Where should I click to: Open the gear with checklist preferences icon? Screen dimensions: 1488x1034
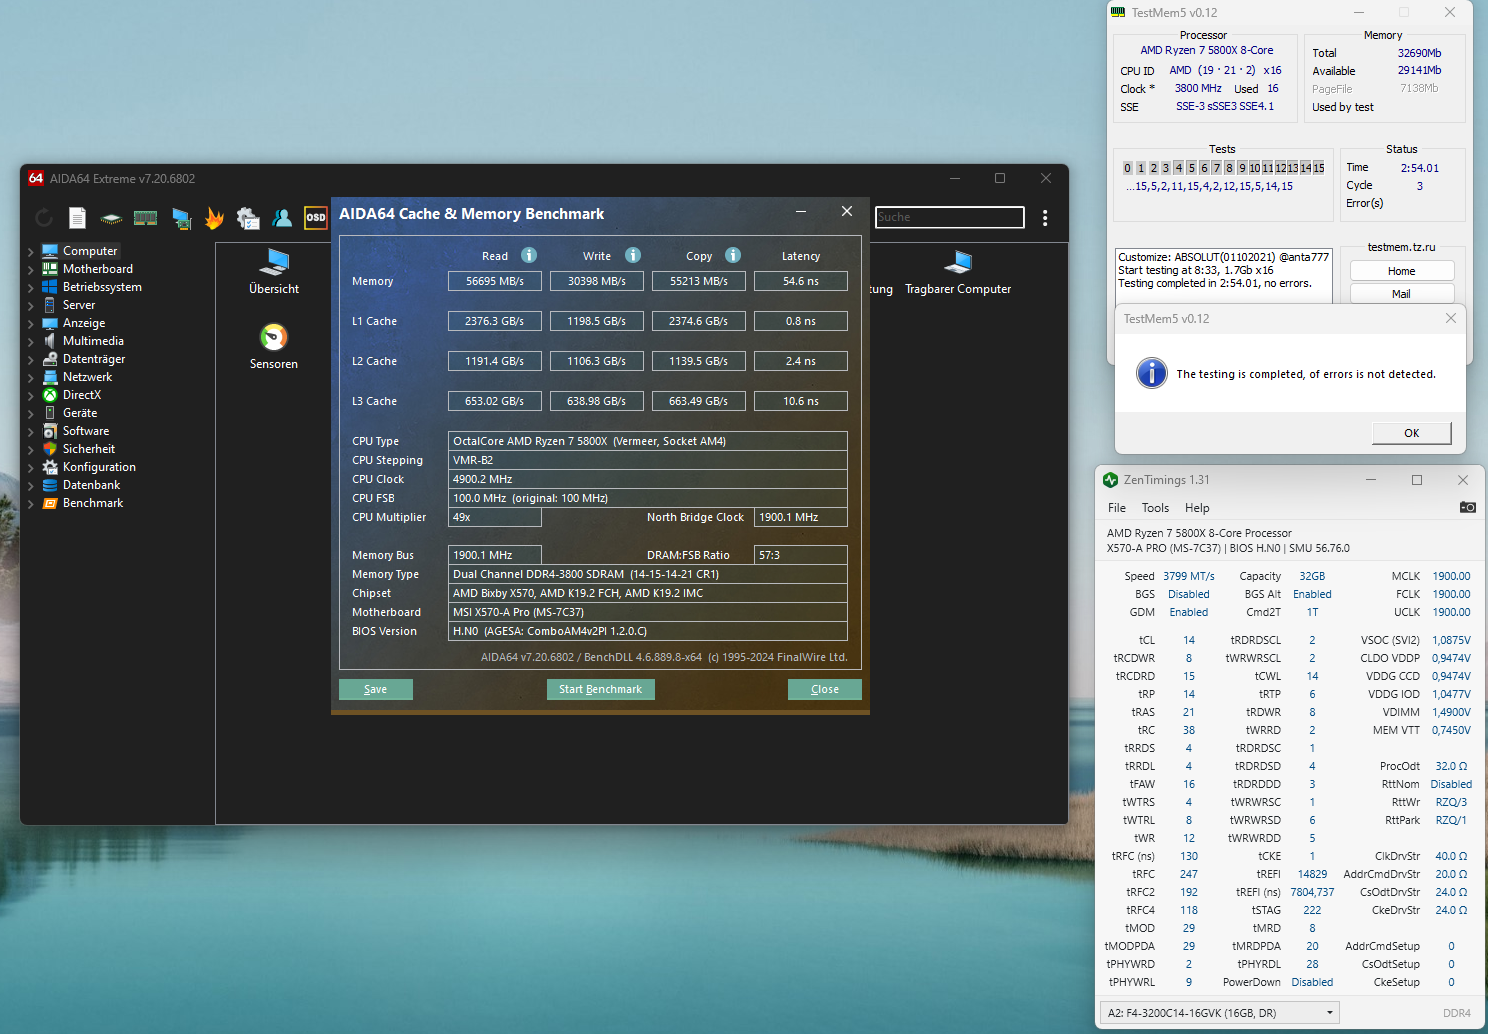coord(248,218)
